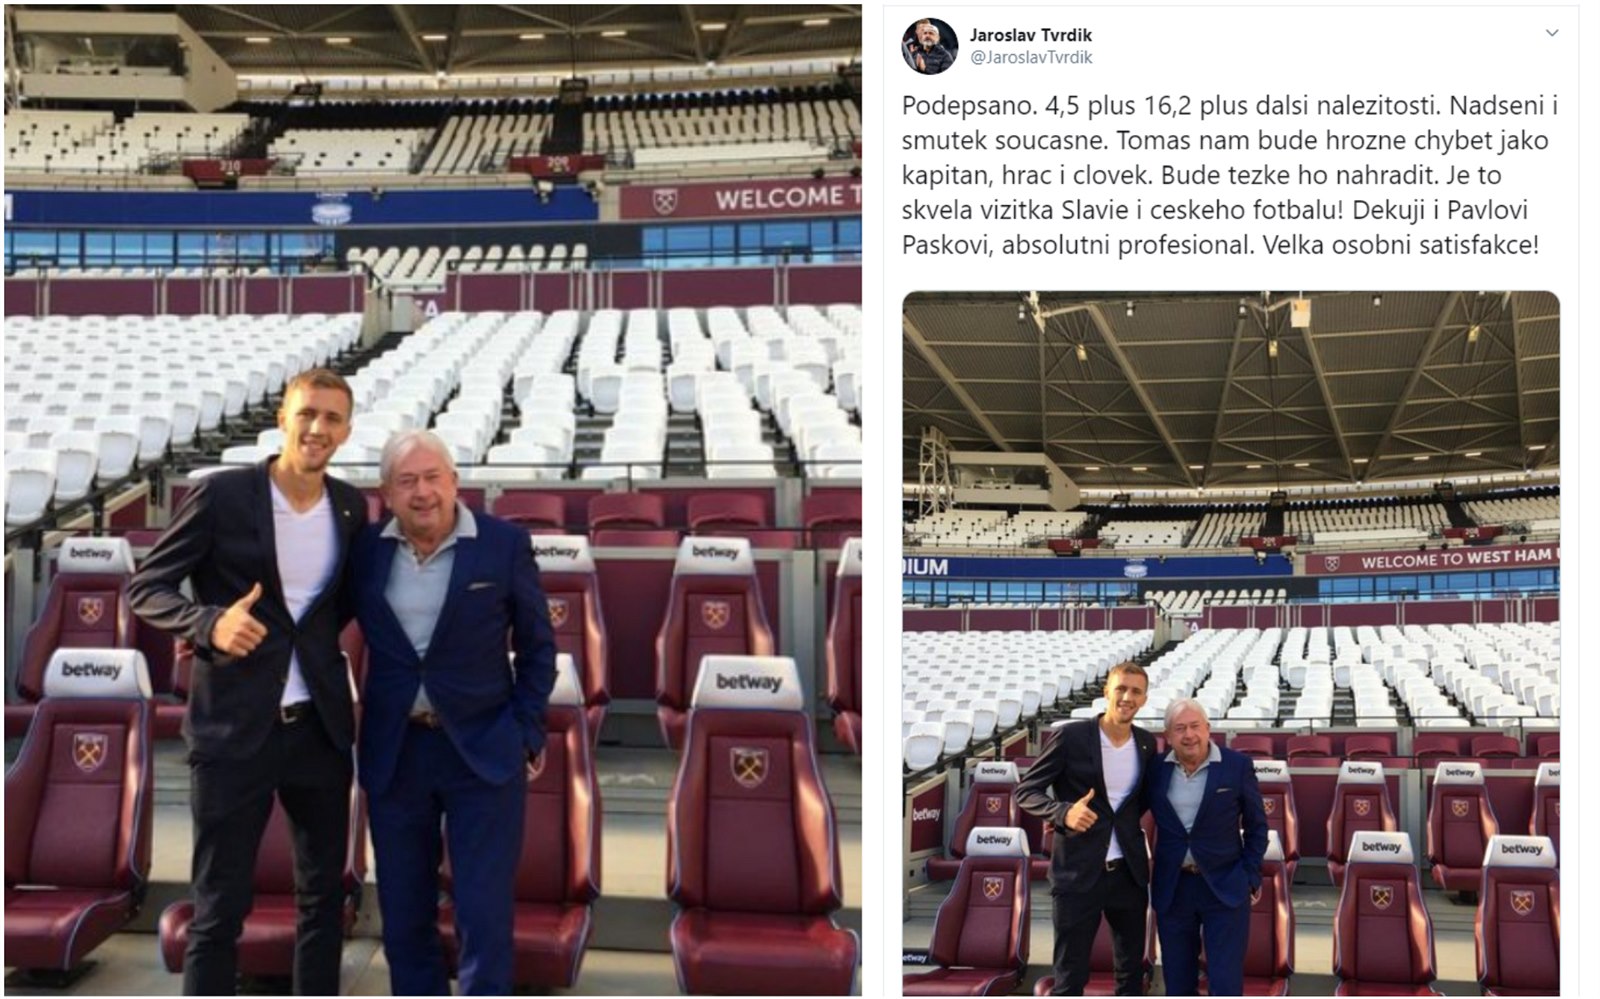Select the tweet text starting with Podepsano
The width and height of the screenshot is (1600, 999).
click(x=1230, y=175)
